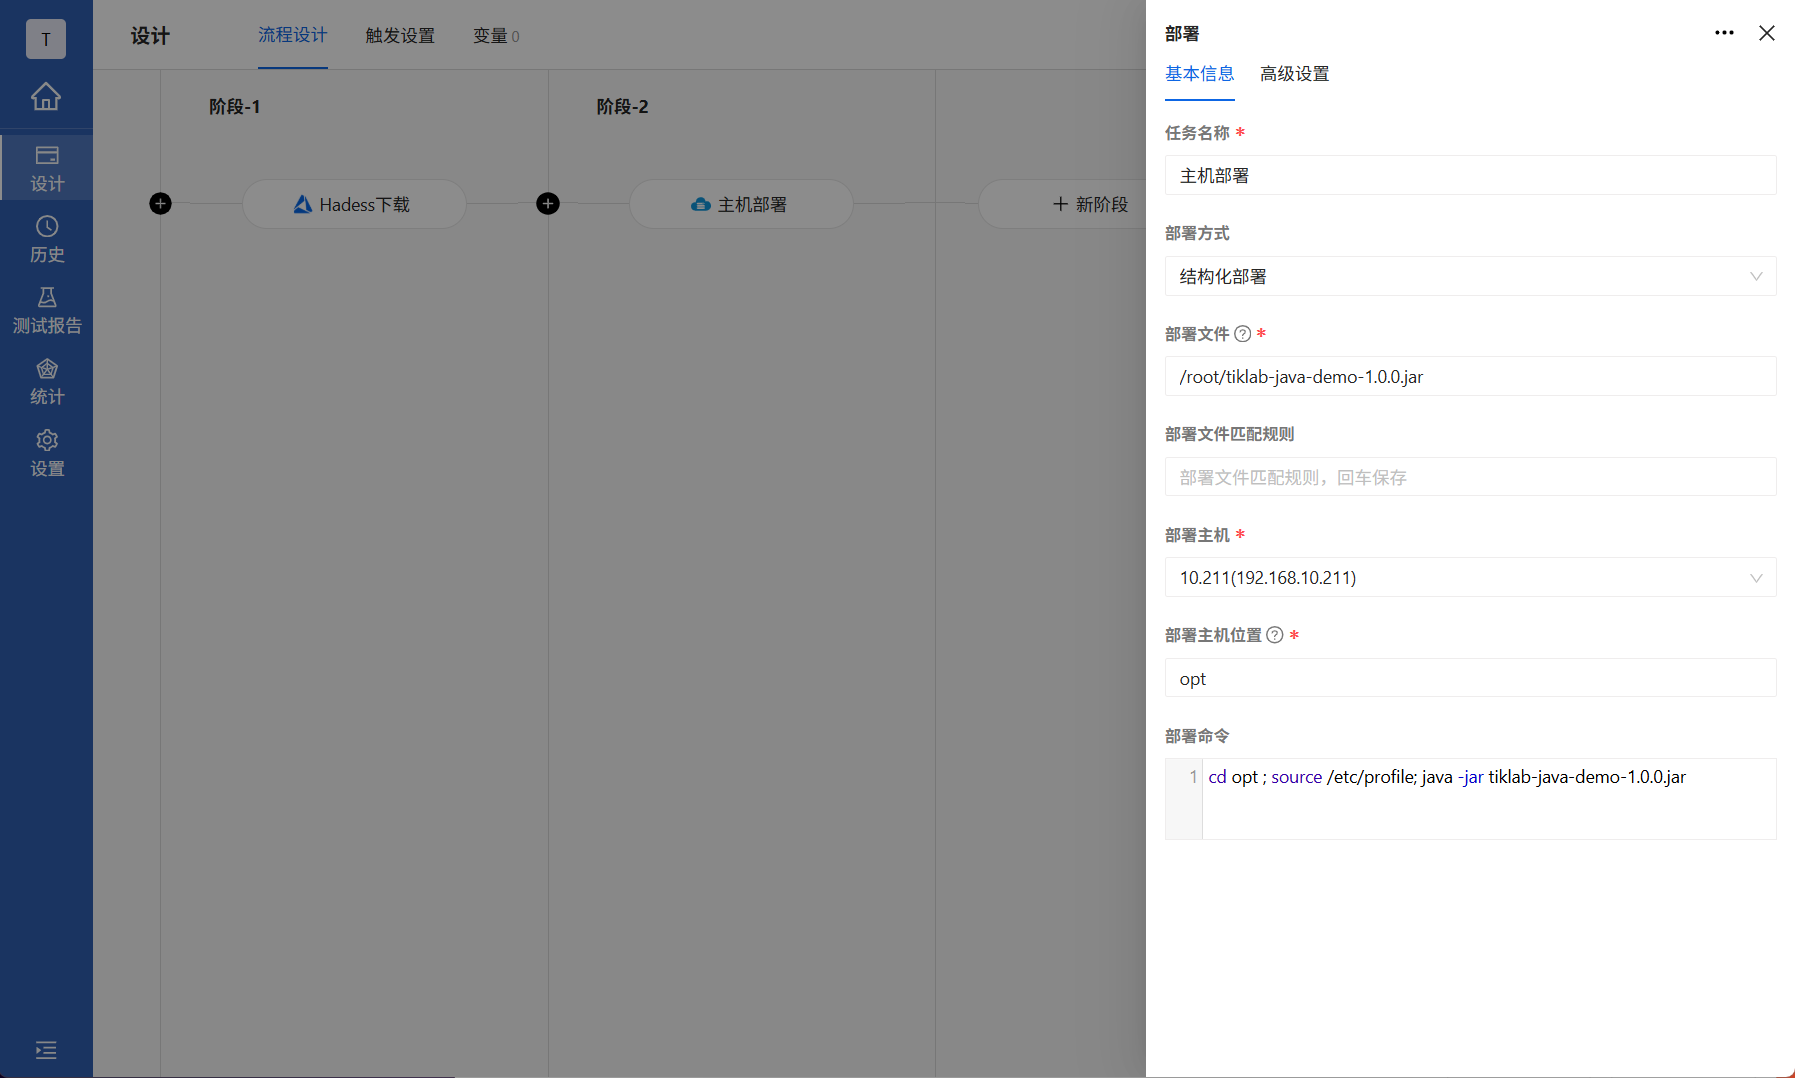Click the 部署文件匹配规则 input field
The height and width of the screenshot is (1078, 1795).
click(1469, 477)
